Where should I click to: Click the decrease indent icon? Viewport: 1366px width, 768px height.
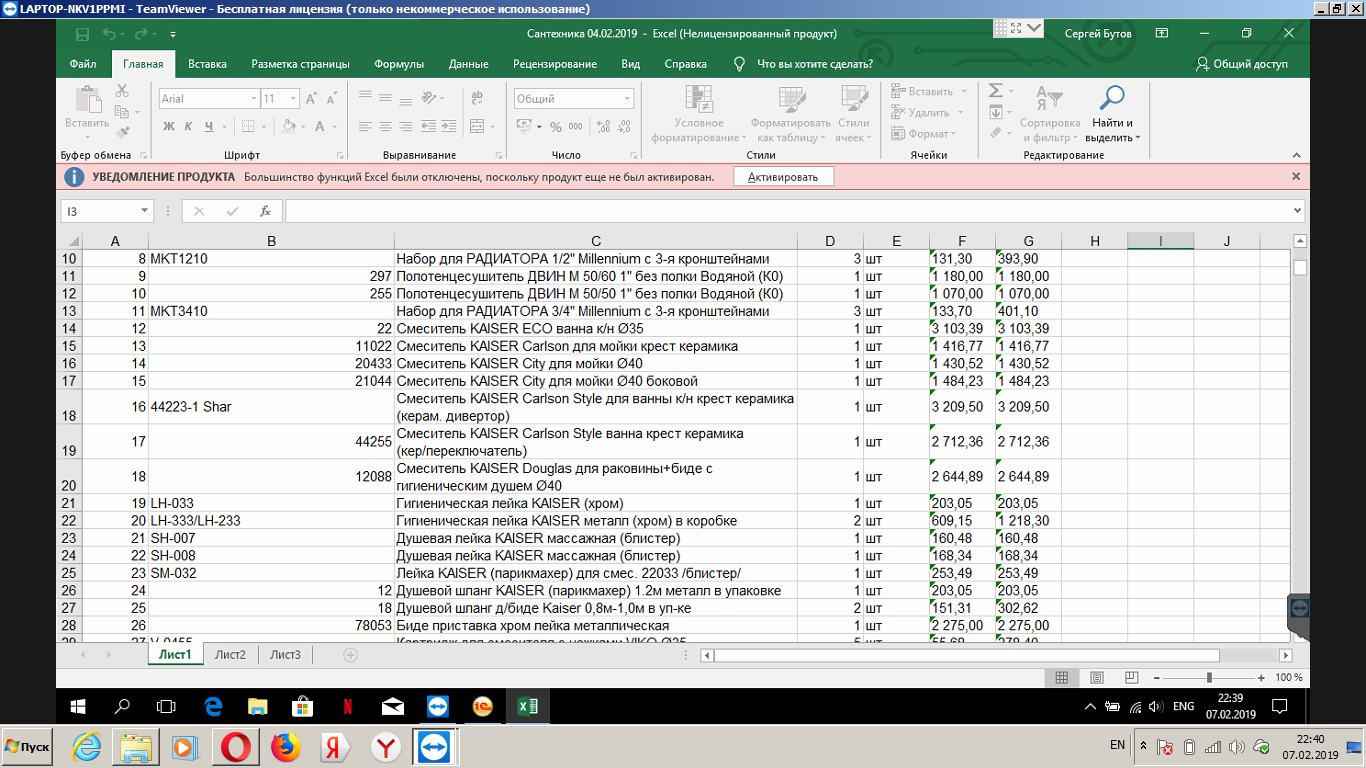pos(430,126)
